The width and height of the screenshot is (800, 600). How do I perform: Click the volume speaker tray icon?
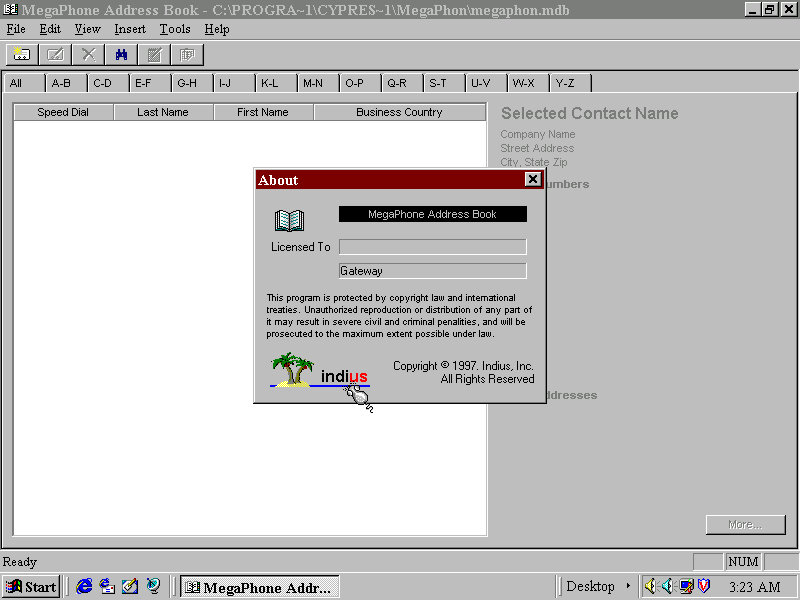pos(650,587)
